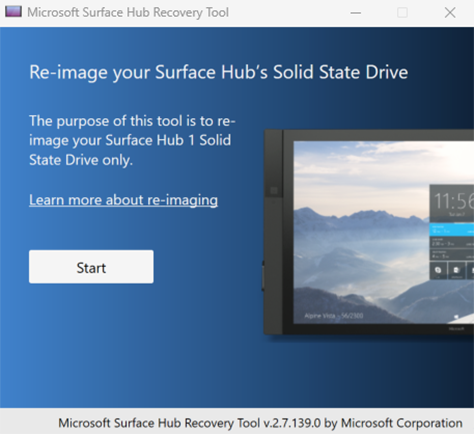Minimize the Surface Hub Recovery Tool window
Image resolution: width=474 pixels, height=434 pixels.
(x=356, y=13)
